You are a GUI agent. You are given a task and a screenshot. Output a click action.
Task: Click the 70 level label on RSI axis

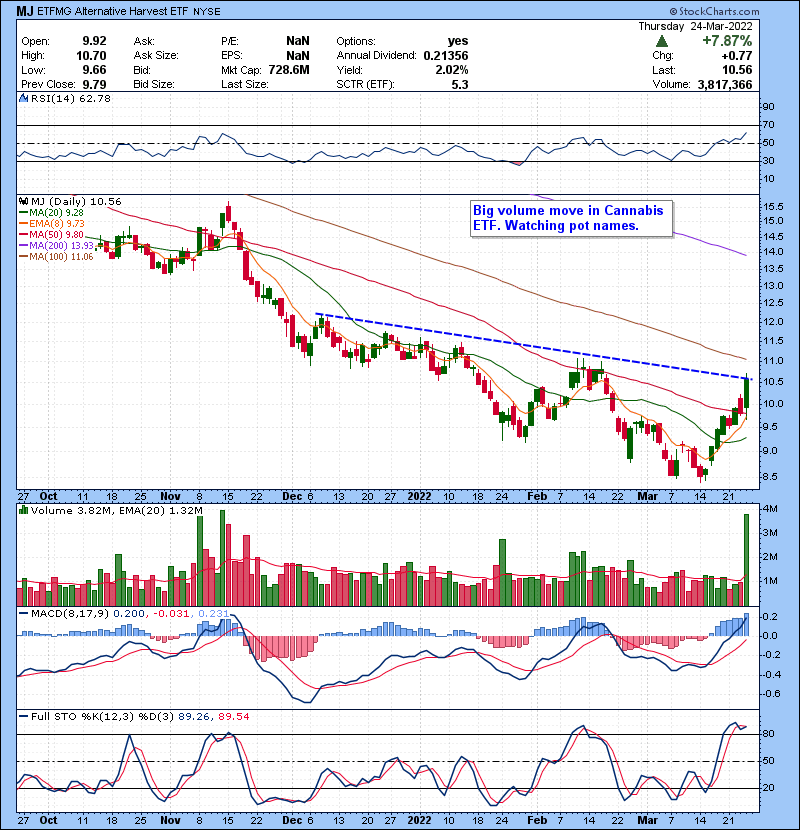tap(769, 124)
